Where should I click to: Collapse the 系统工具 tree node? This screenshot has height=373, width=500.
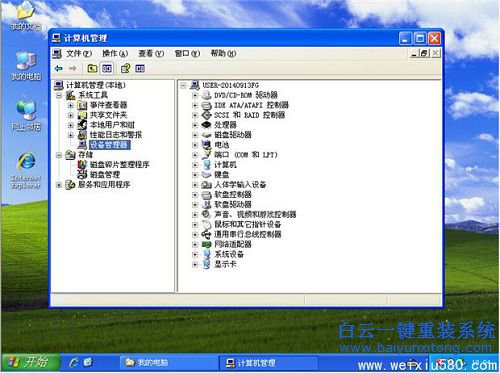click(x=59, y=95)
